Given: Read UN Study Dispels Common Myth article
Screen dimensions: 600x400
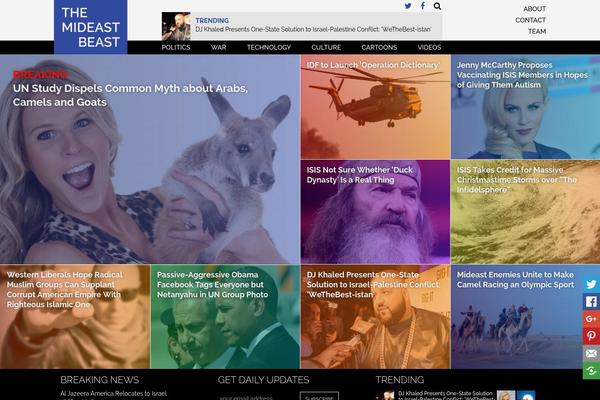Looking at the screenshot, I should (130, 95).
